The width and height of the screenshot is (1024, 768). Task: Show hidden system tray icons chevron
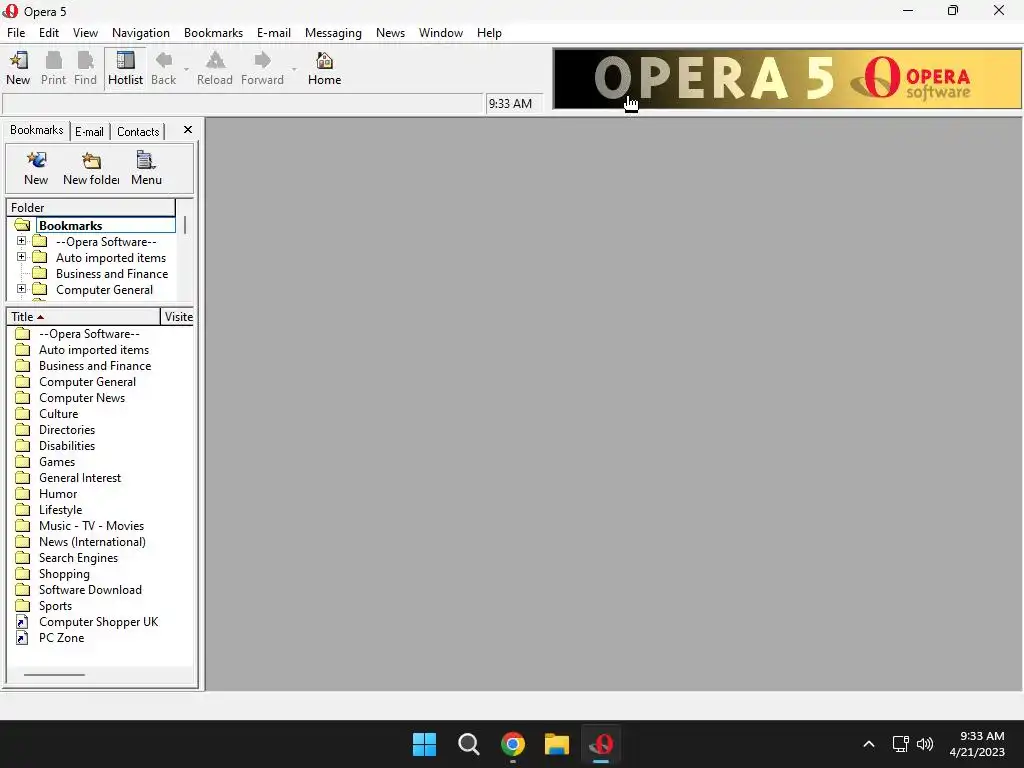pyautogui.click(x=869, y=744)
